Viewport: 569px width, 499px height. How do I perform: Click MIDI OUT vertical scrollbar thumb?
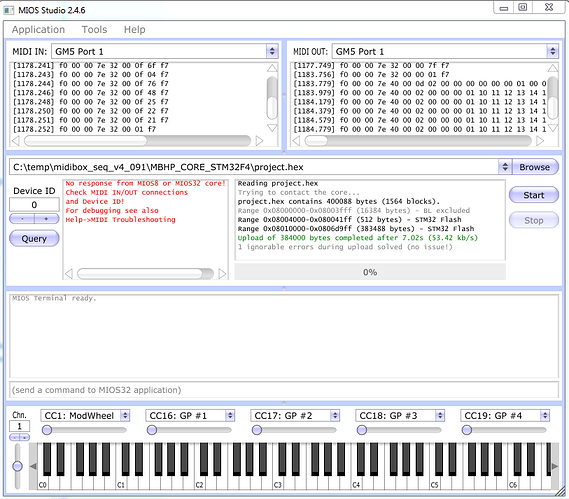tap(553, 107)
